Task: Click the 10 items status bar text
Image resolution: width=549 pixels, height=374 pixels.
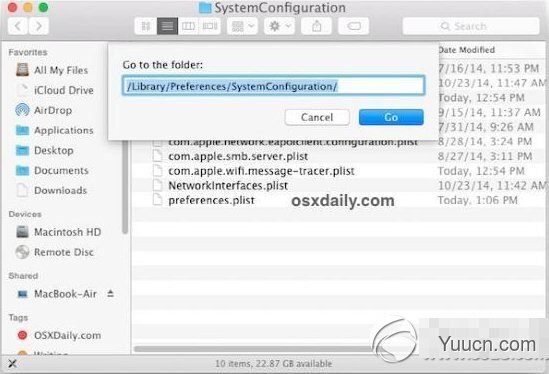Action: coord(273,364)
